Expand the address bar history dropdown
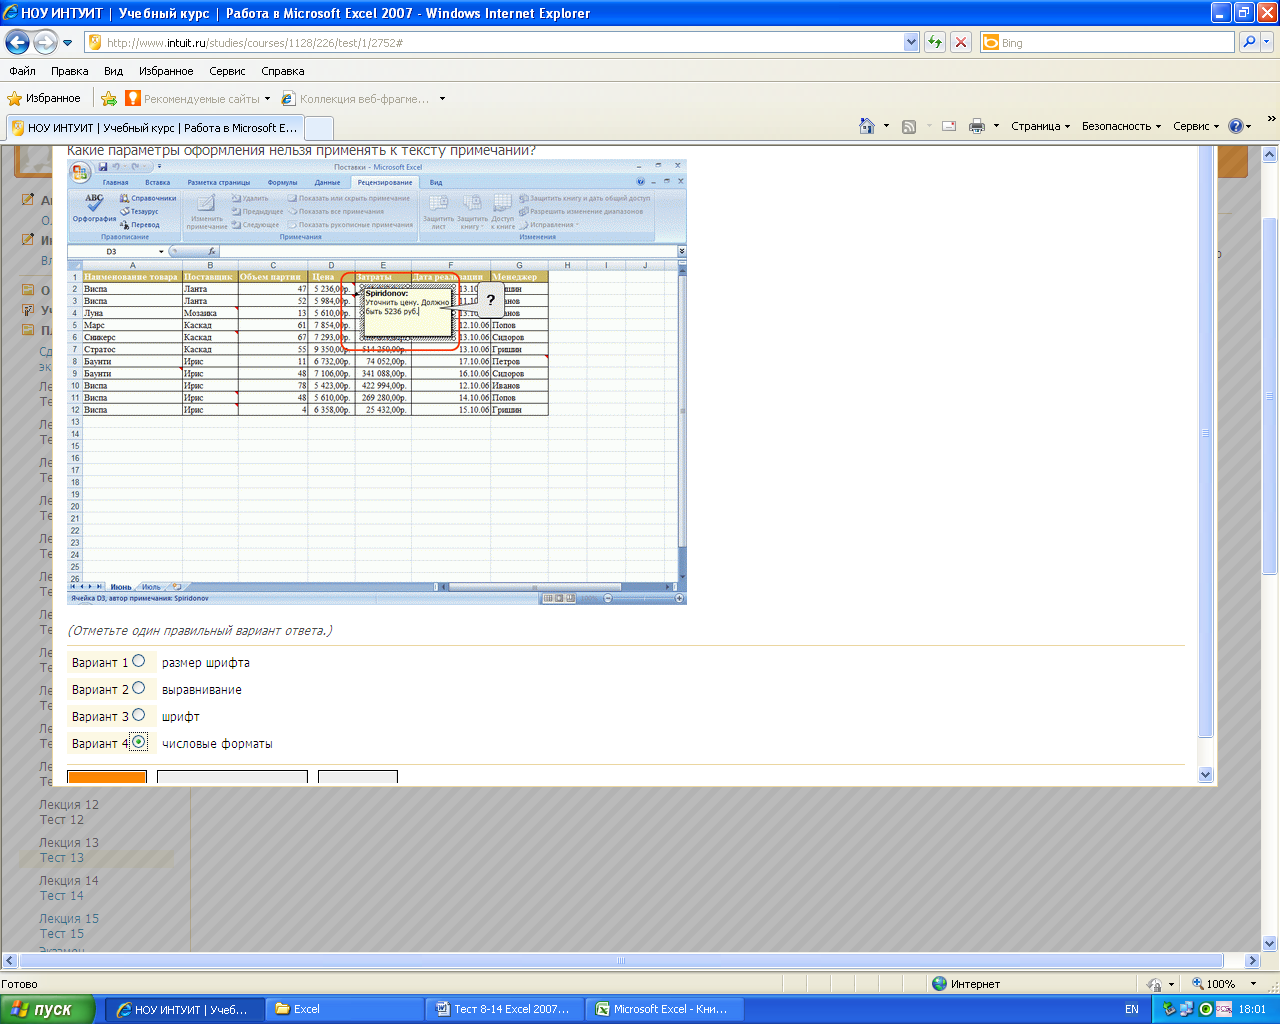 click(911, 43)
